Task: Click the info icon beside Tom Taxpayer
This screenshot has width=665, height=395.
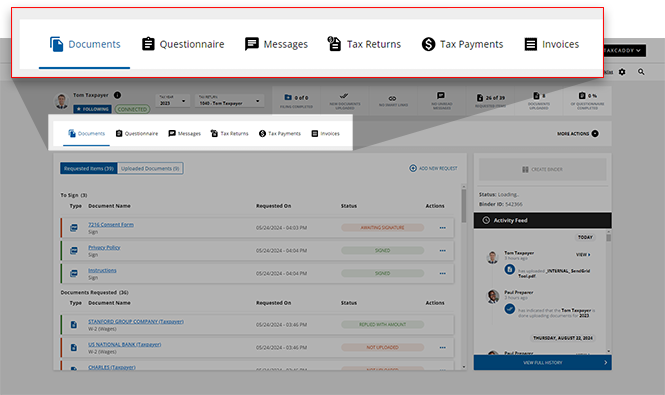Action: 117,95
